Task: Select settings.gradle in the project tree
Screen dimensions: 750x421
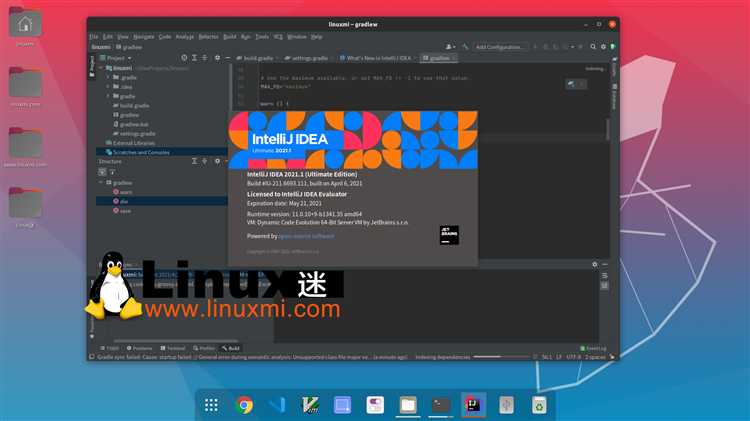Action: click(x=137, y=133)
